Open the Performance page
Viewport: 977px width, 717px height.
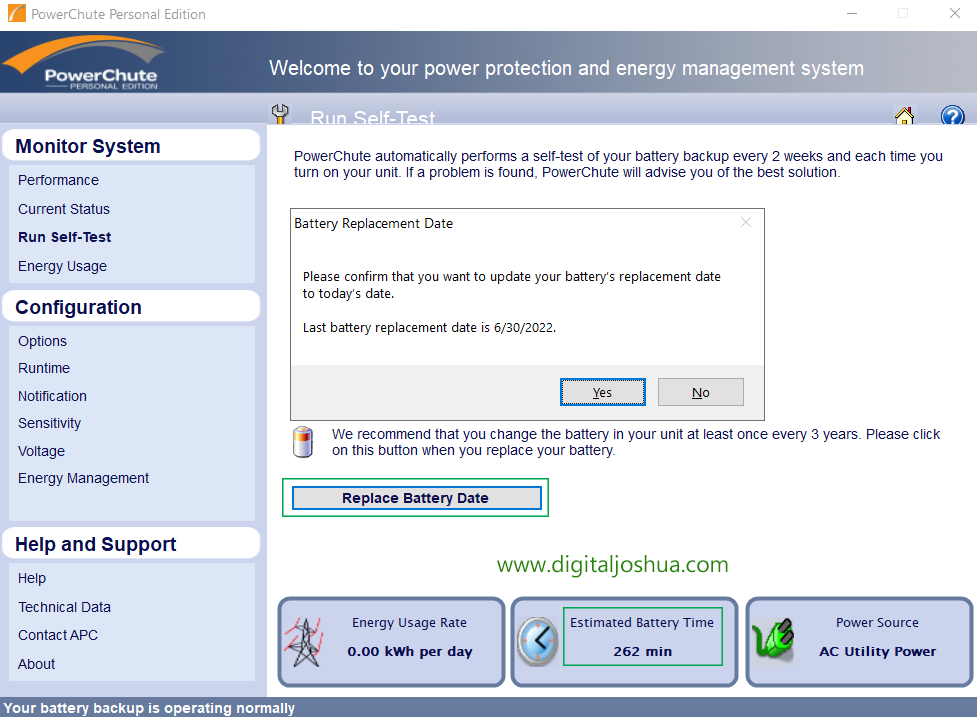(58, 180)
